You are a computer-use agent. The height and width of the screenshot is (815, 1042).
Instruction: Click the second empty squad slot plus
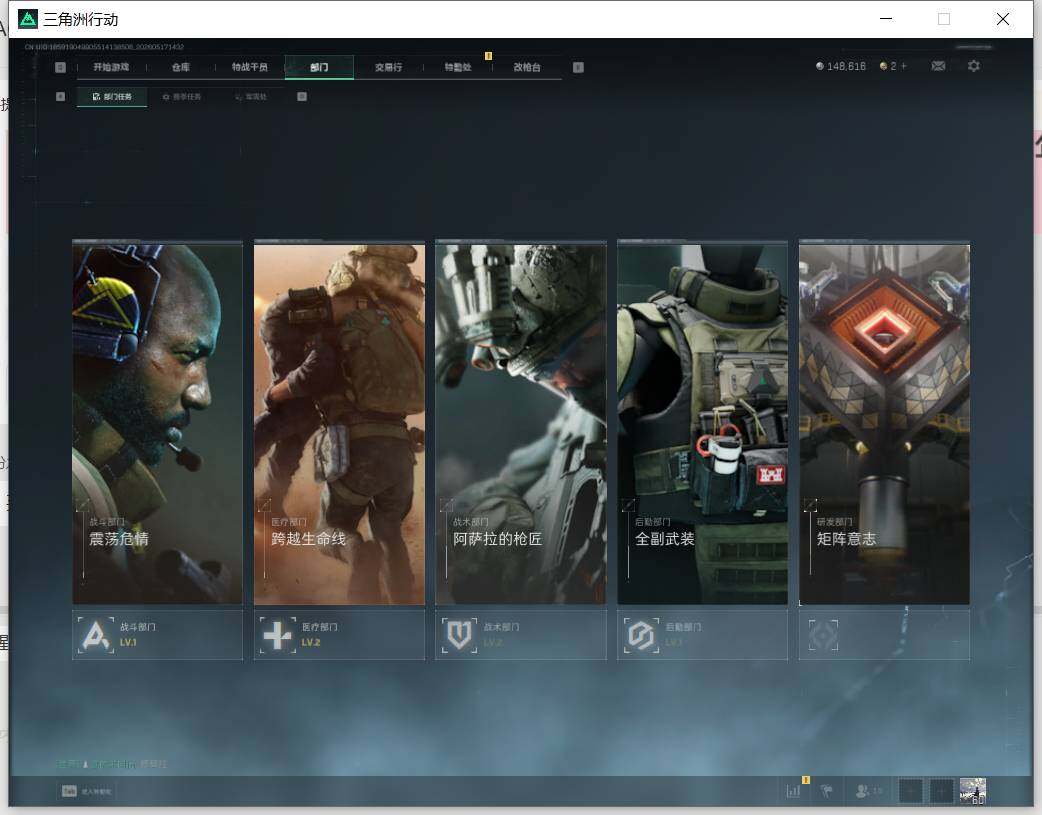[x=941, y=791]
